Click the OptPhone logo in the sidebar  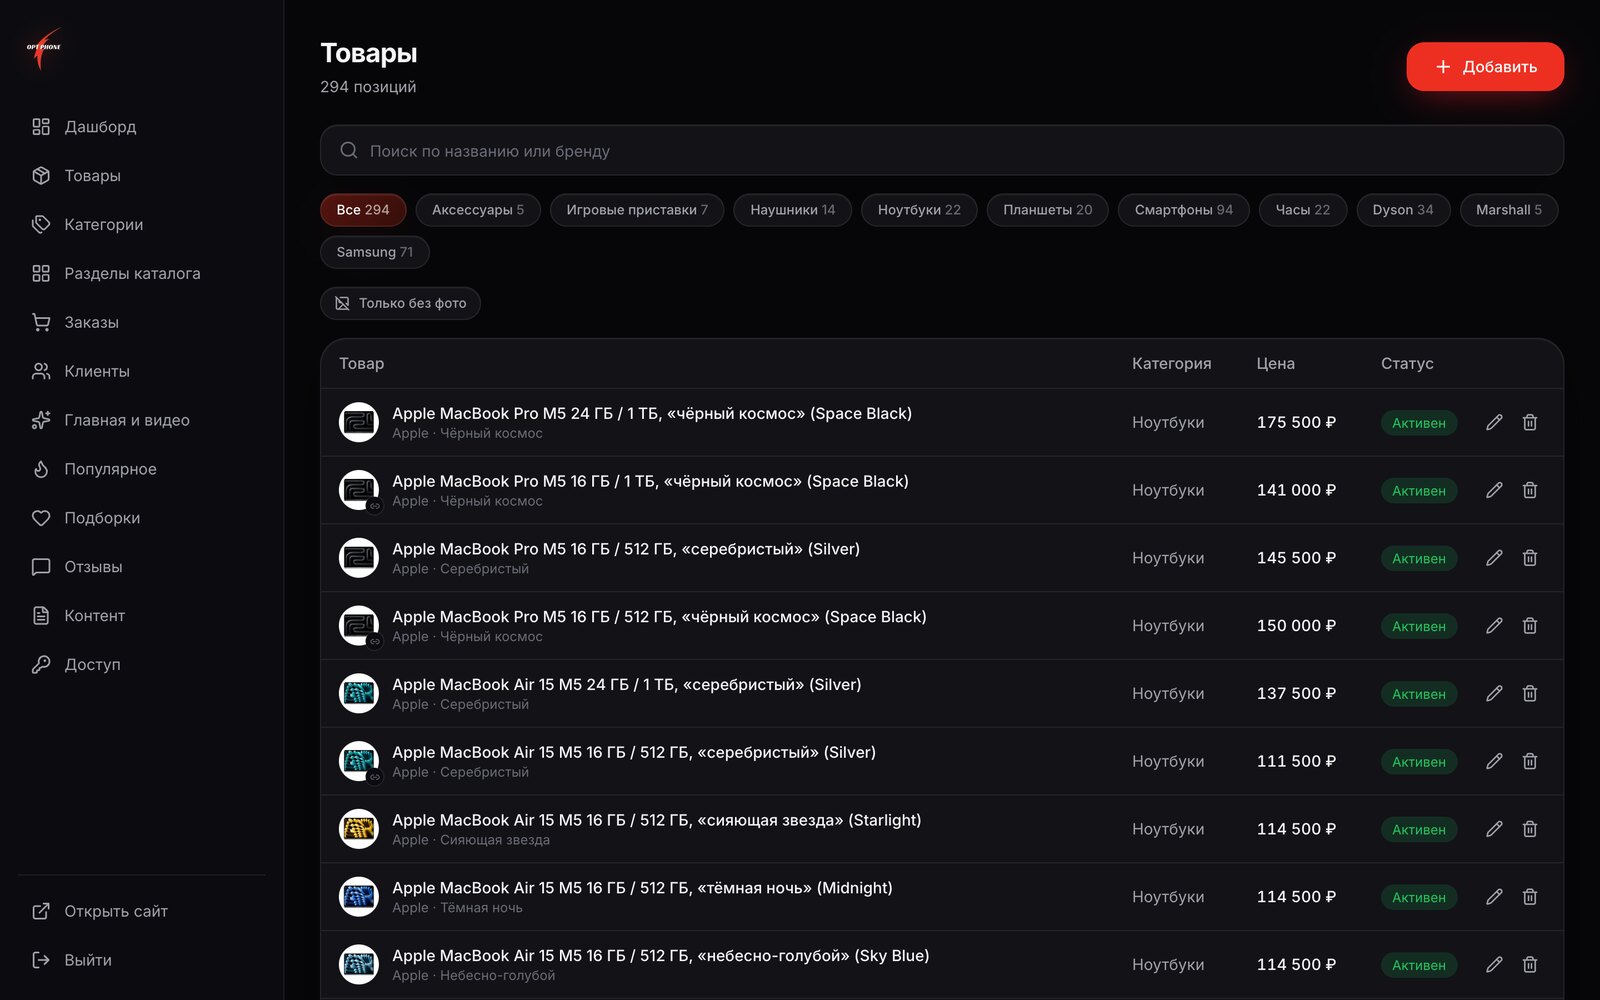pyautogui.click(x=44, y=48)
